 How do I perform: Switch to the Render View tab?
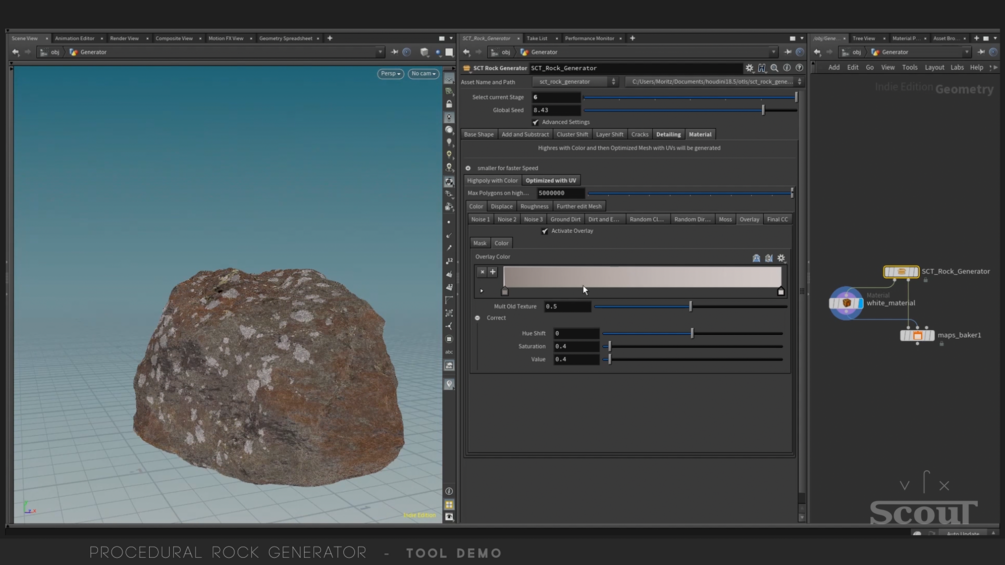coord(124,38)
